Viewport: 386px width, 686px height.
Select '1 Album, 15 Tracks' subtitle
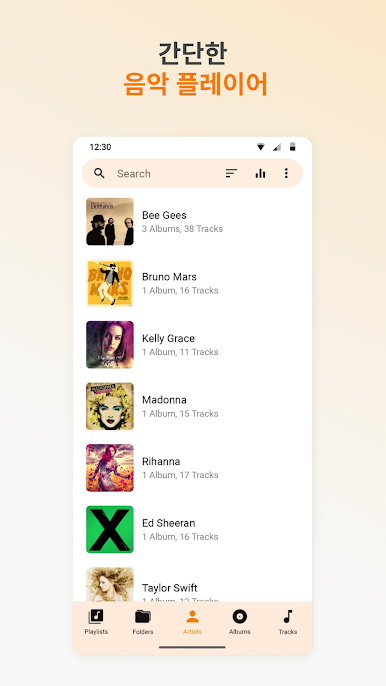point(180,414)
